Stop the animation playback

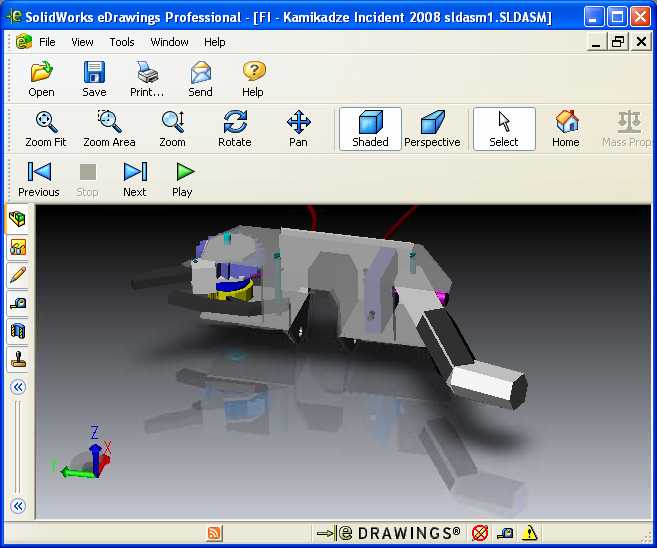click(x=87, y=179)
